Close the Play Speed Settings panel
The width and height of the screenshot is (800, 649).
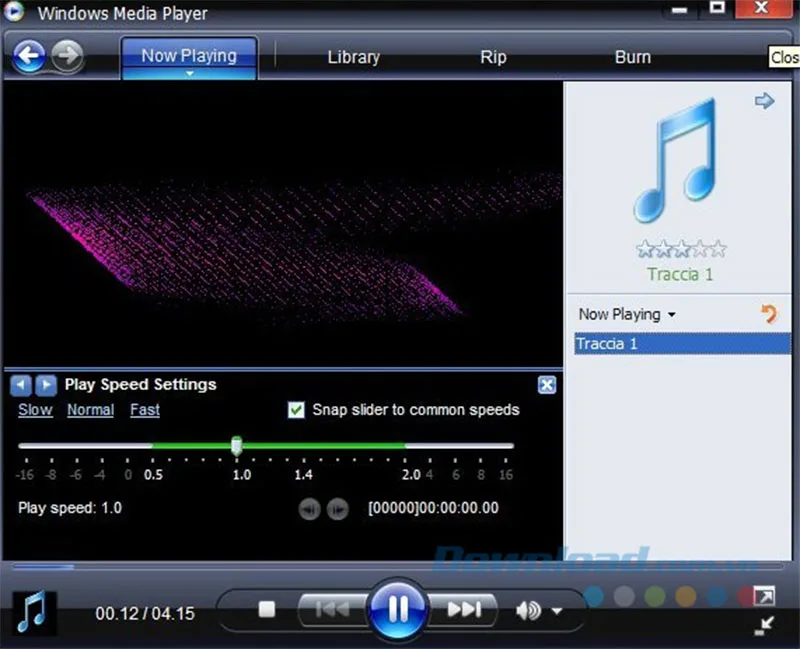546,385
